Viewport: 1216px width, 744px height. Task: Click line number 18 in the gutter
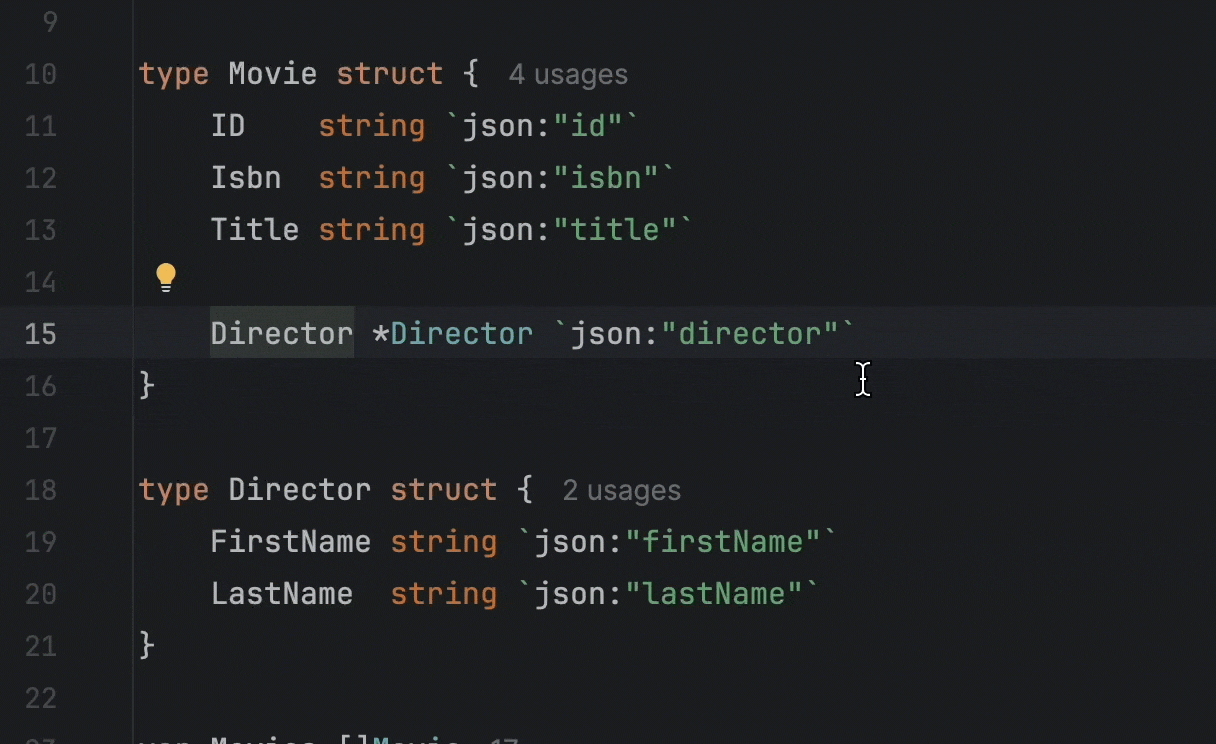point(40,491)
